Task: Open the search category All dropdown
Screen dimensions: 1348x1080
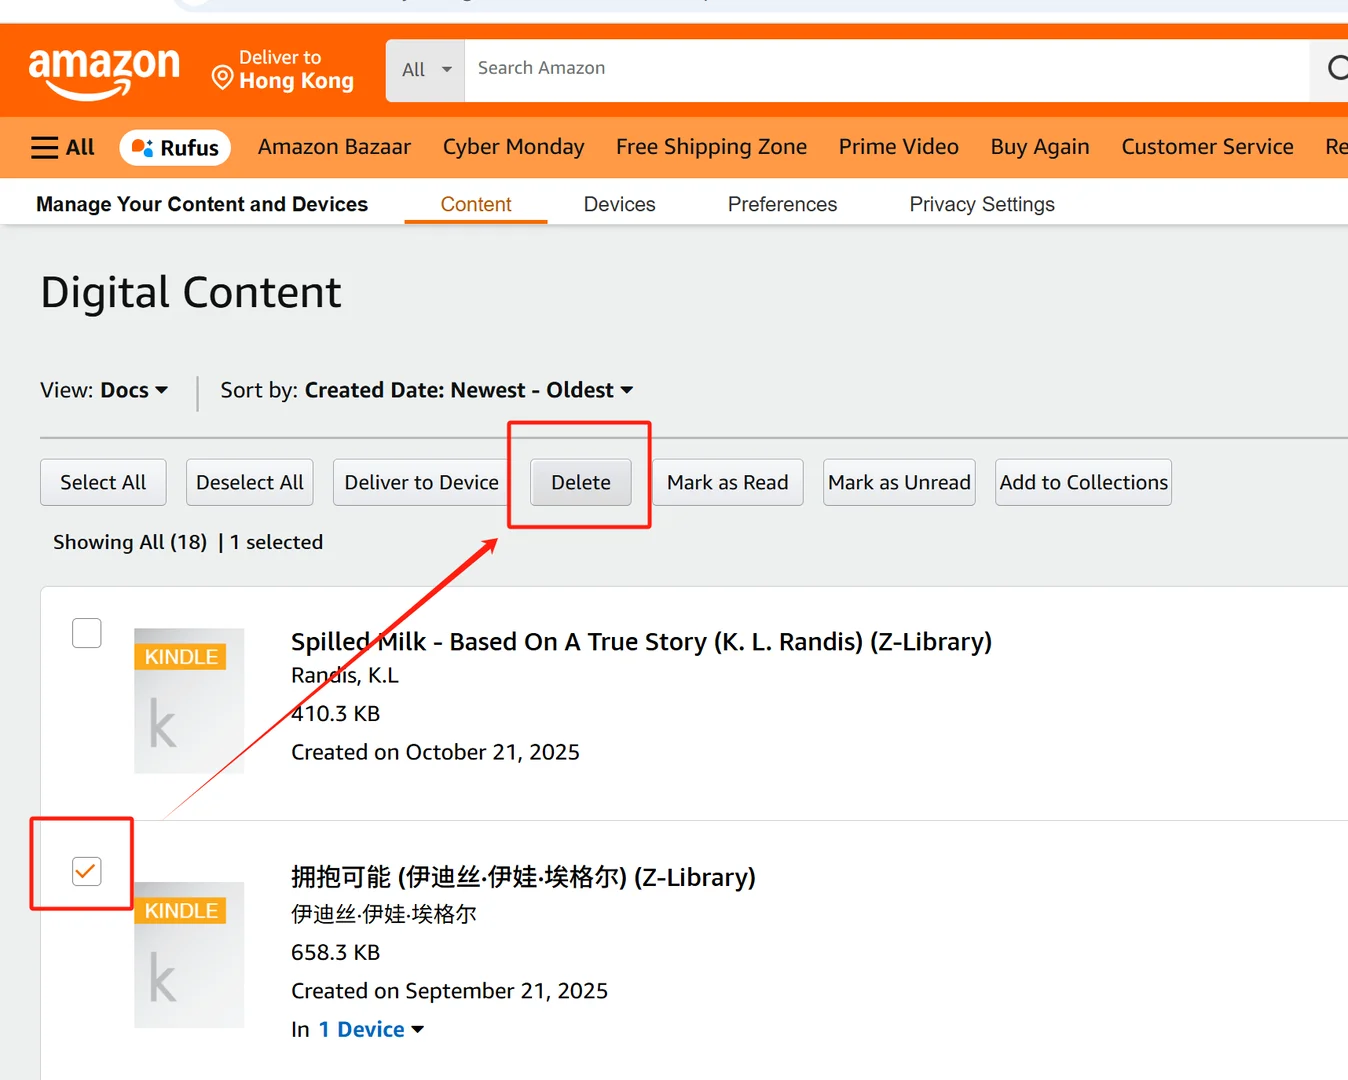Action: pos(426,69)
